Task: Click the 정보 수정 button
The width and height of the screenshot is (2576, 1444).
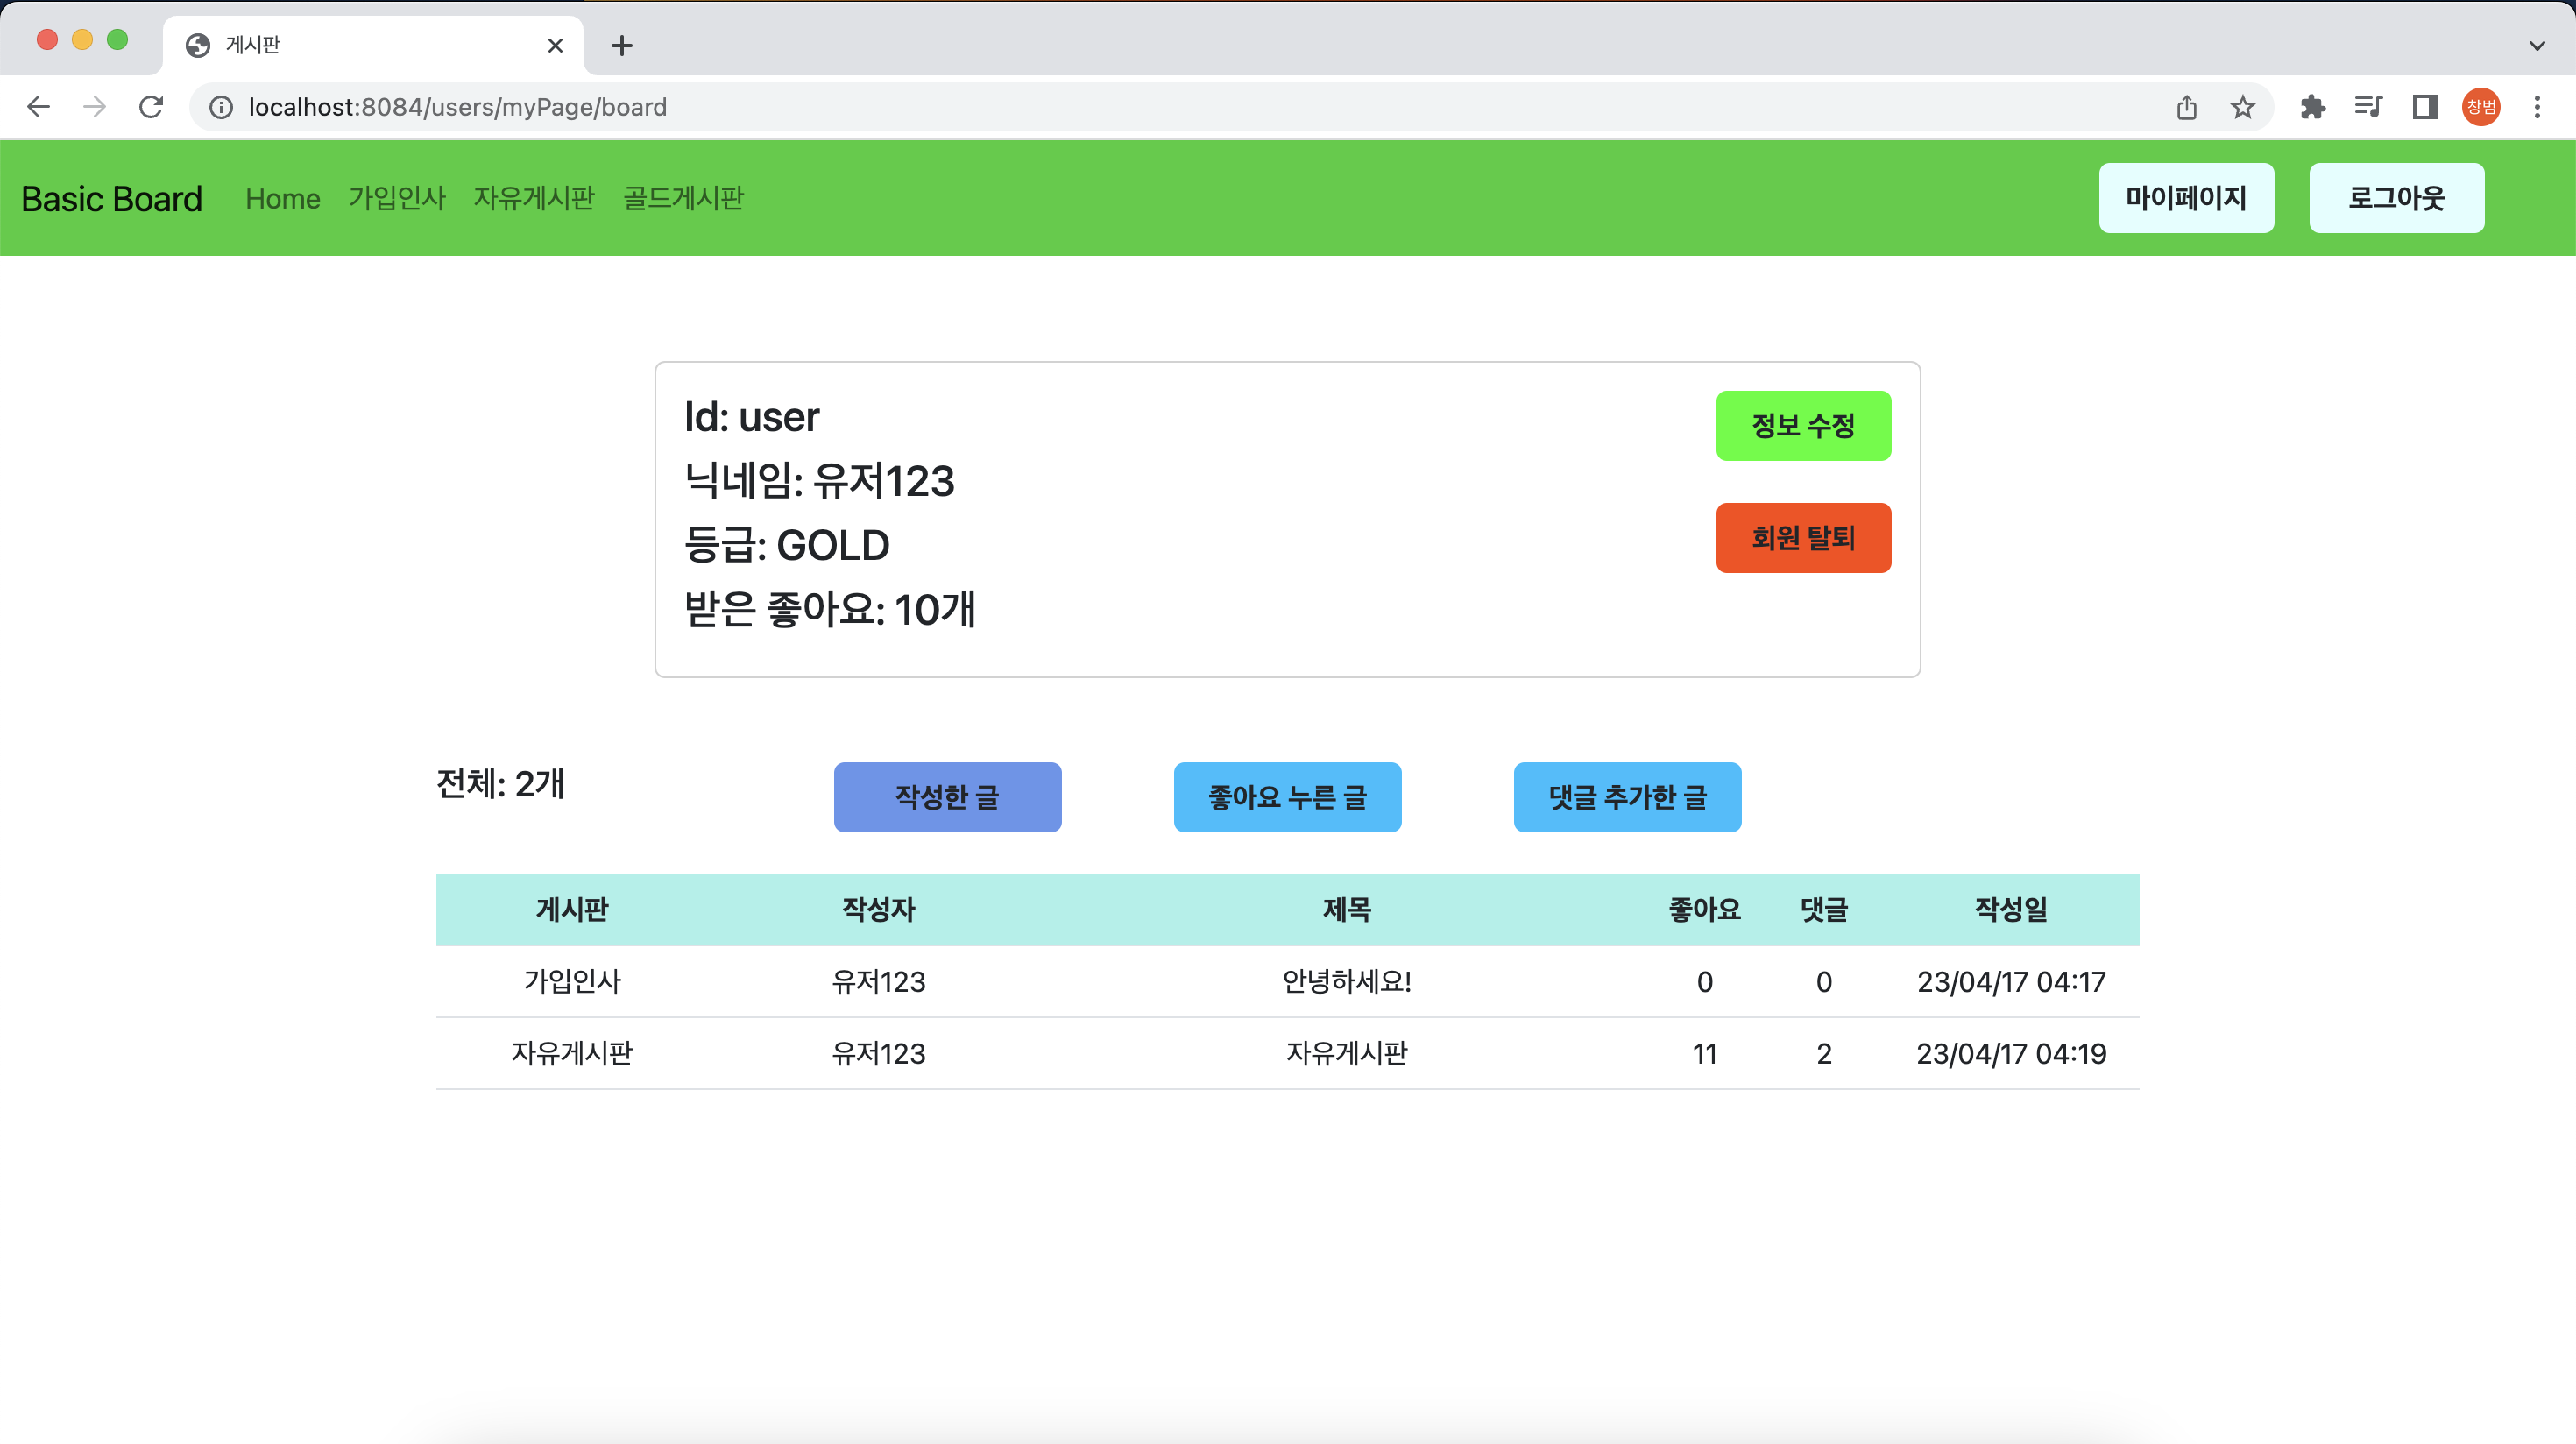Action: tap(1803, 426)
